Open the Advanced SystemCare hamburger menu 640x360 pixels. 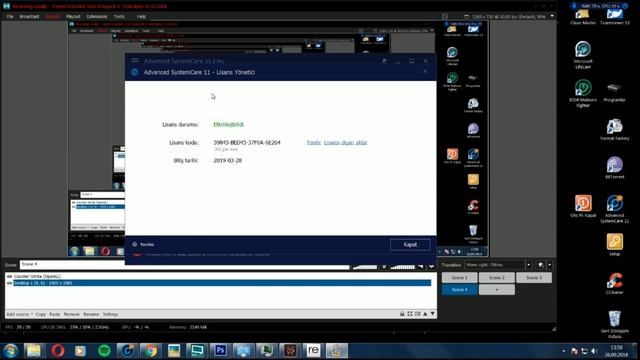[135, 60]
